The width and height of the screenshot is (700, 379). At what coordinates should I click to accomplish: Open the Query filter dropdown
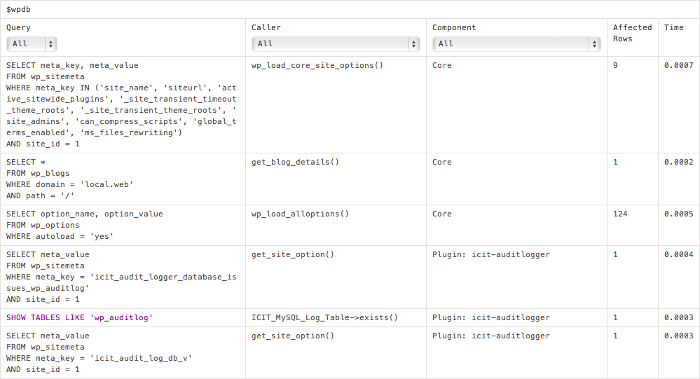click(x=32, y=44)
